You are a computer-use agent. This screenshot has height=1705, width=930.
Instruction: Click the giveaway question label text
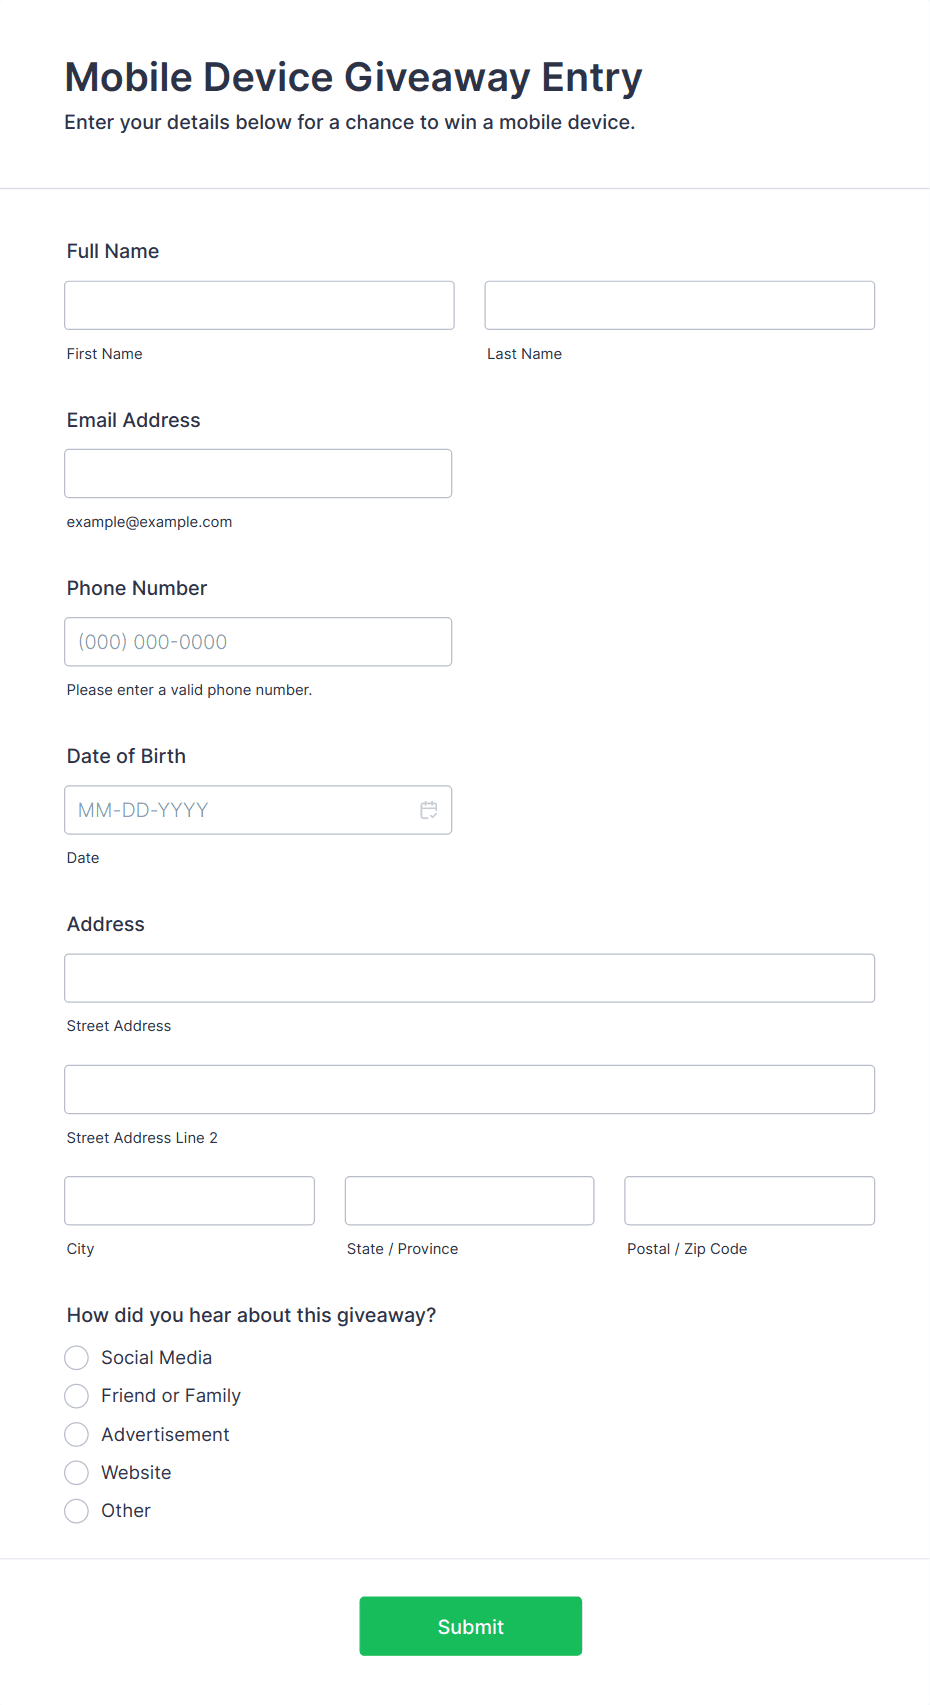[252, 1315]
